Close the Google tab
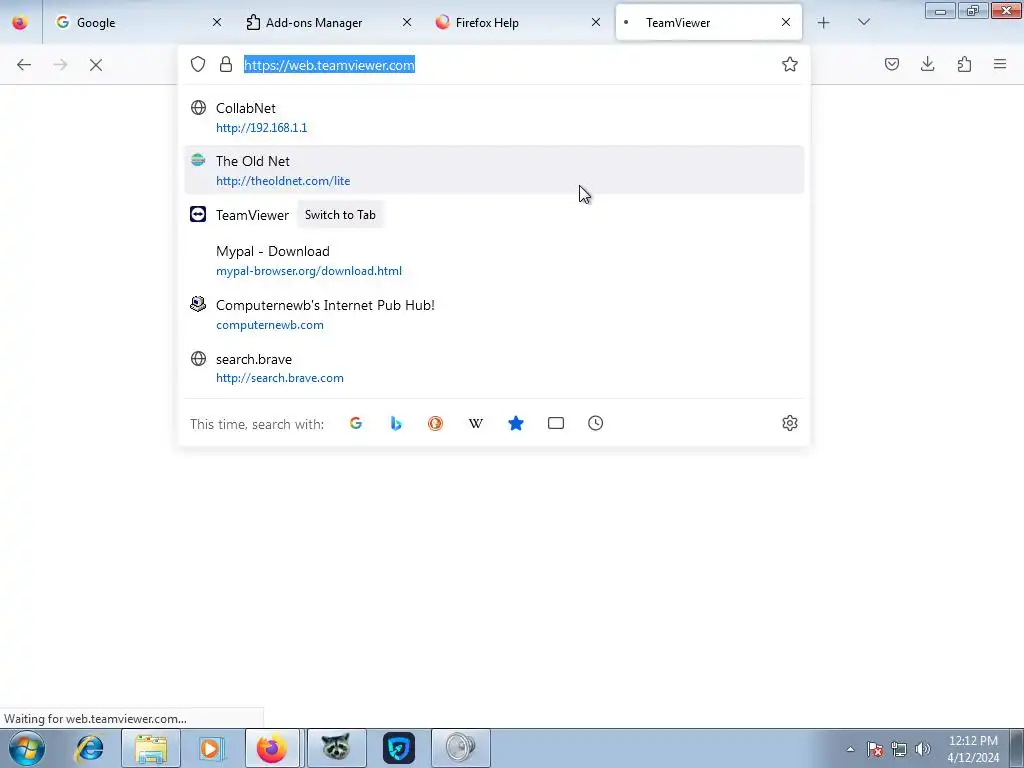 click(217, 22)
